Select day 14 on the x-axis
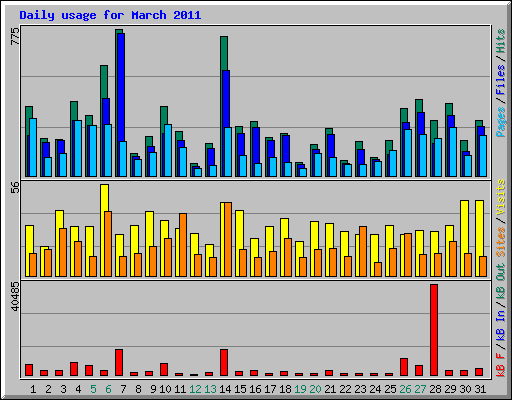Image resolution: width=512 pixels, height=400 pixels. [x=225, y=389]
